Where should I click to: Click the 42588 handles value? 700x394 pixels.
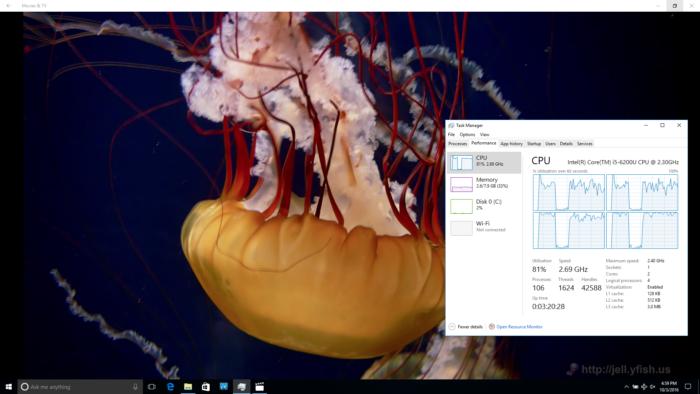(x=591, y=288)
